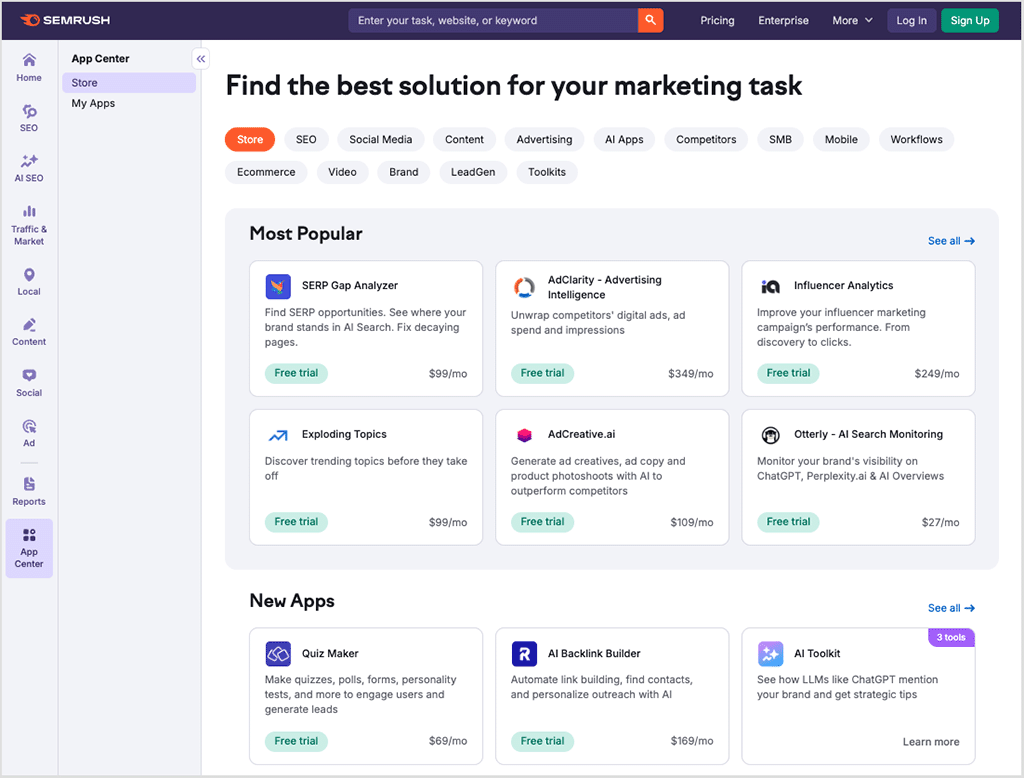Click the SERP Gap Analyzer app icon
1024x778 pixels.
click(x=278, y=286)
